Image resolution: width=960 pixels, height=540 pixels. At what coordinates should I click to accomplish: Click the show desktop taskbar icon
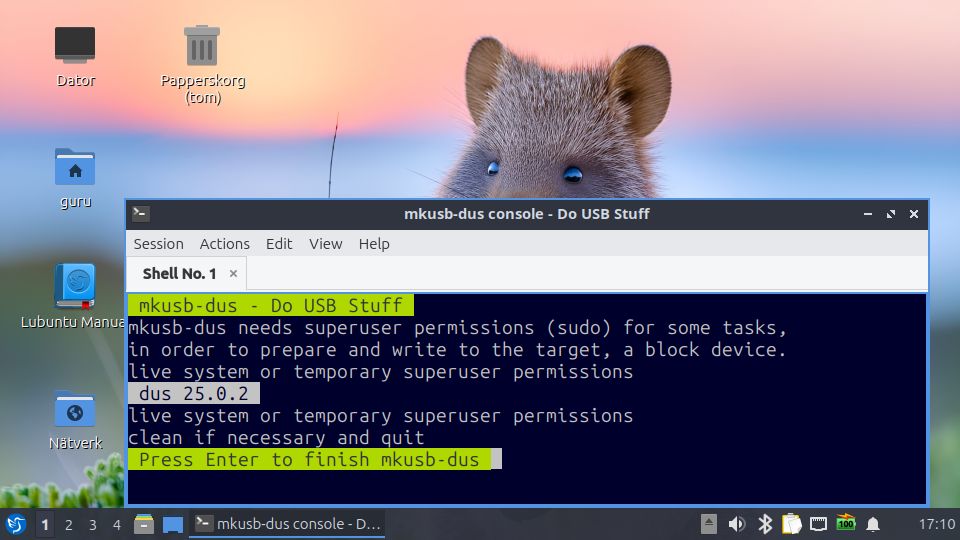pyautogui.click(x=173, y=524)
